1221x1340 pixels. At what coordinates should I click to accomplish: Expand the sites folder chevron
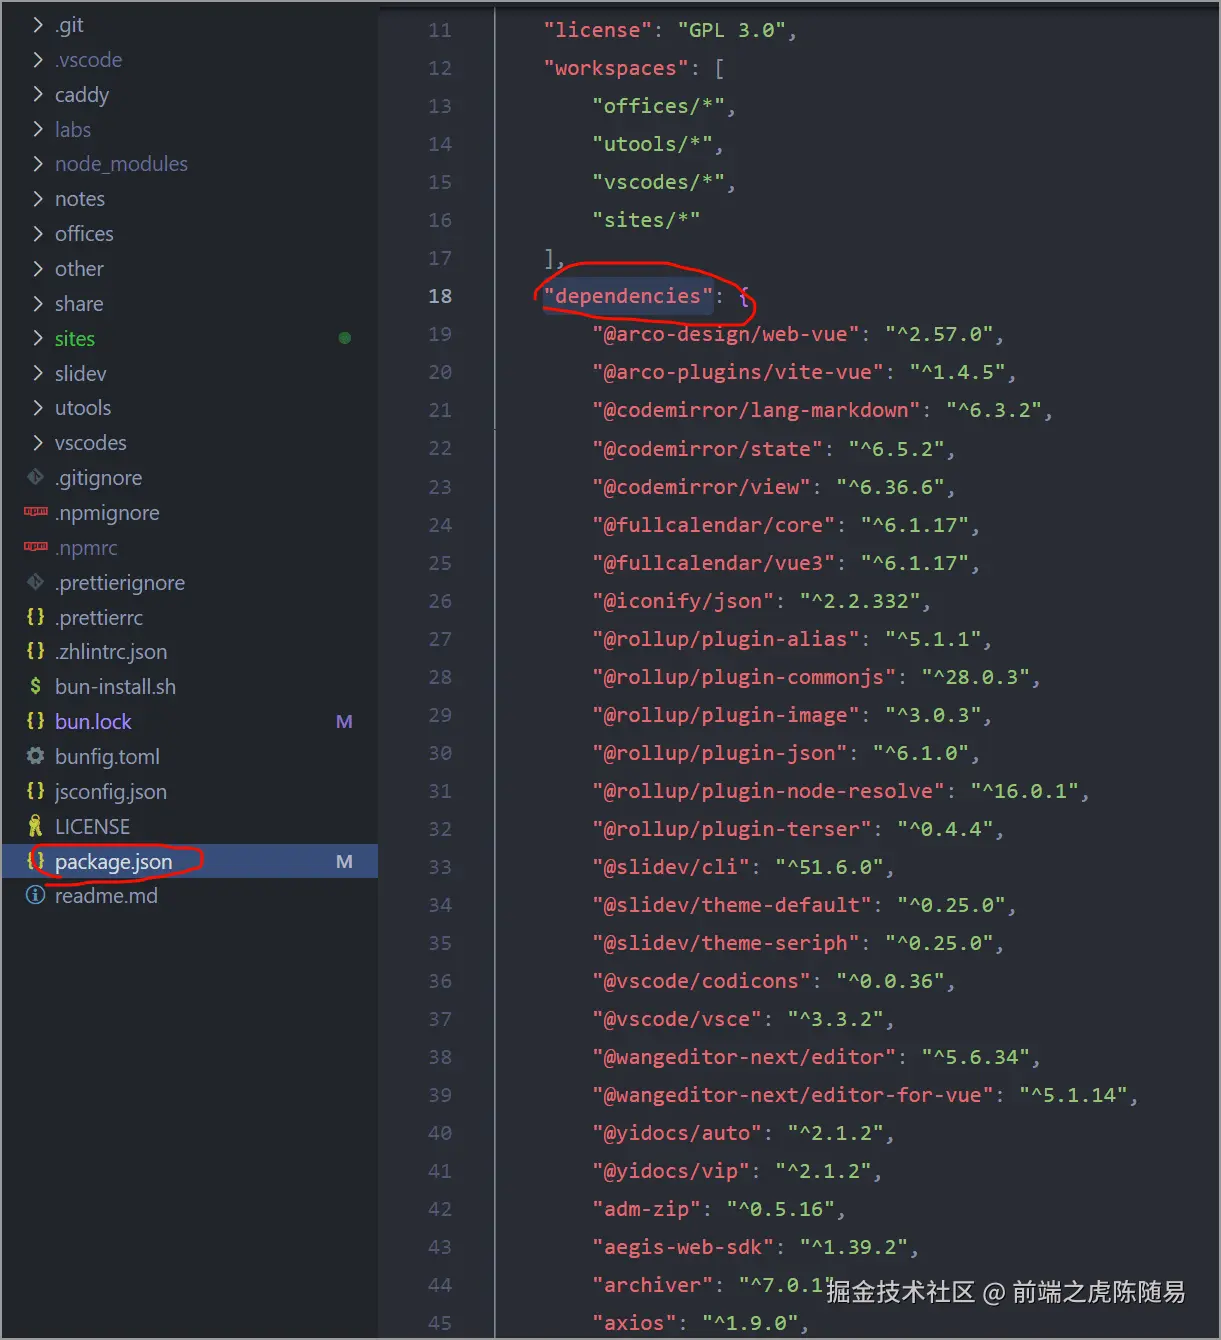[x=38, y=338]
